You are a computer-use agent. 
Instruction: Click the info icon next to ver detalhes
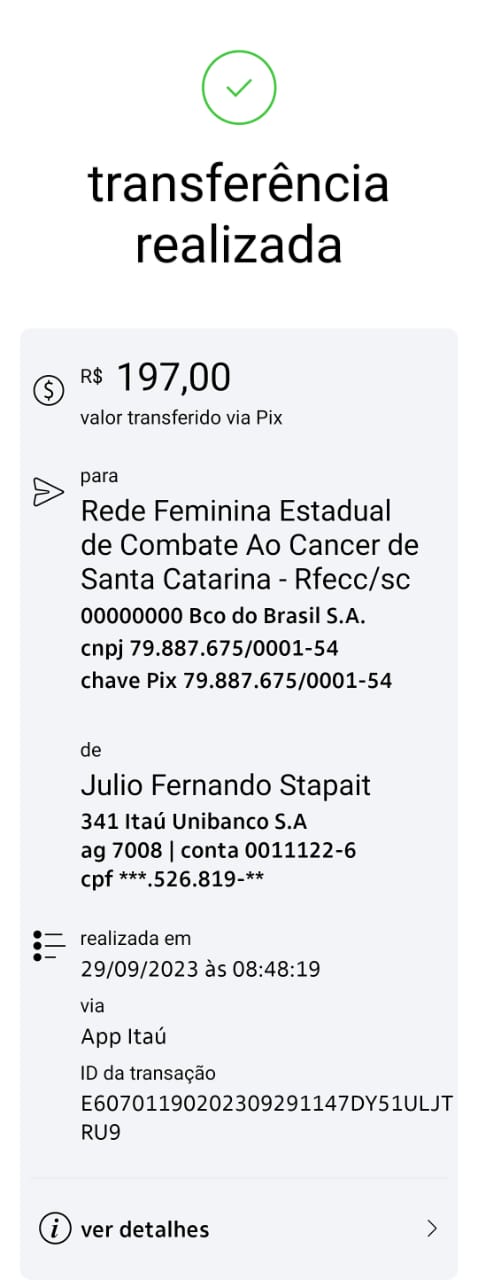point(54,1228)
